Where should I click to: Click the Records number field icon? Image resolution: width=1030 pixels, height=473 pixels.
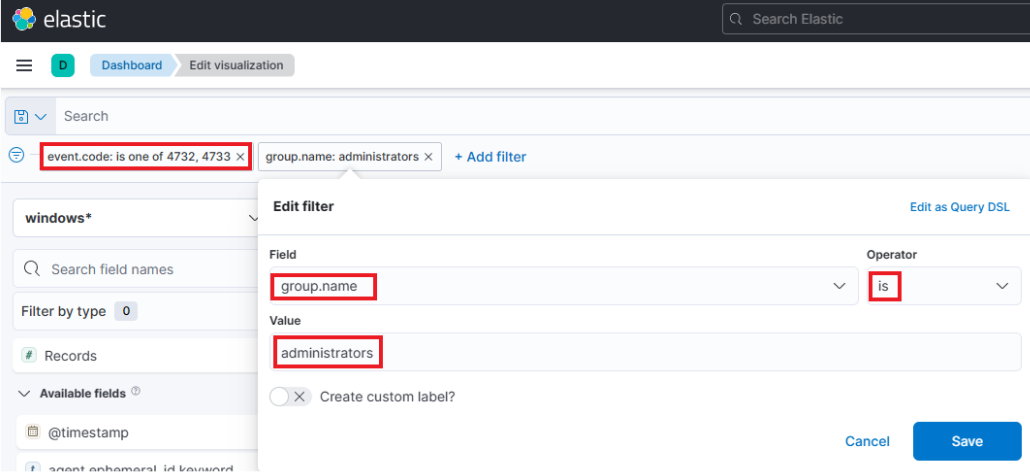coord(29,356)
